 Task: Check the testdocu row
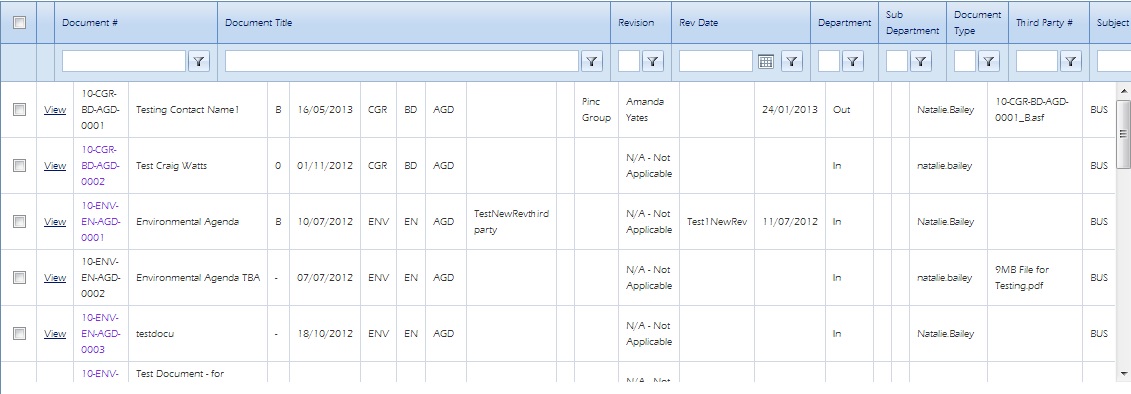click(19, 333)
